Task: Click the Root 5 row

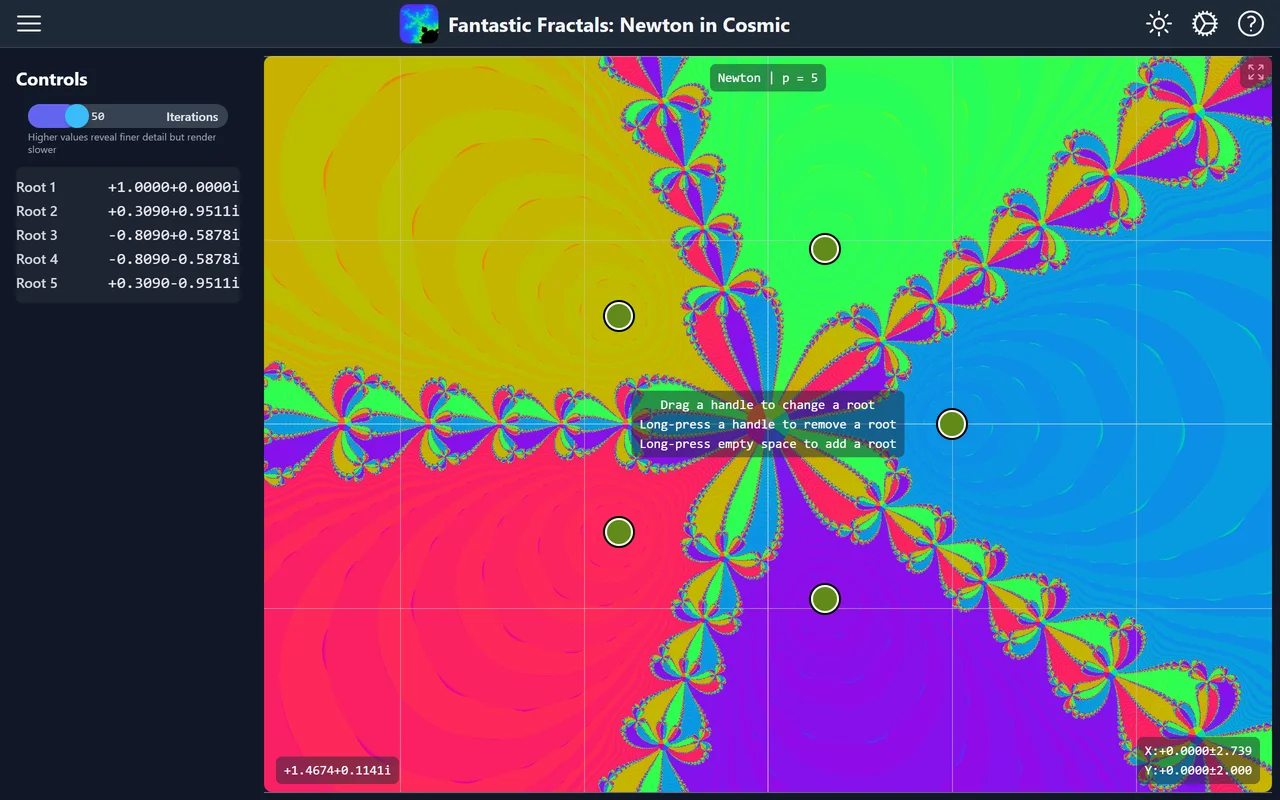Action: point(128,283)
